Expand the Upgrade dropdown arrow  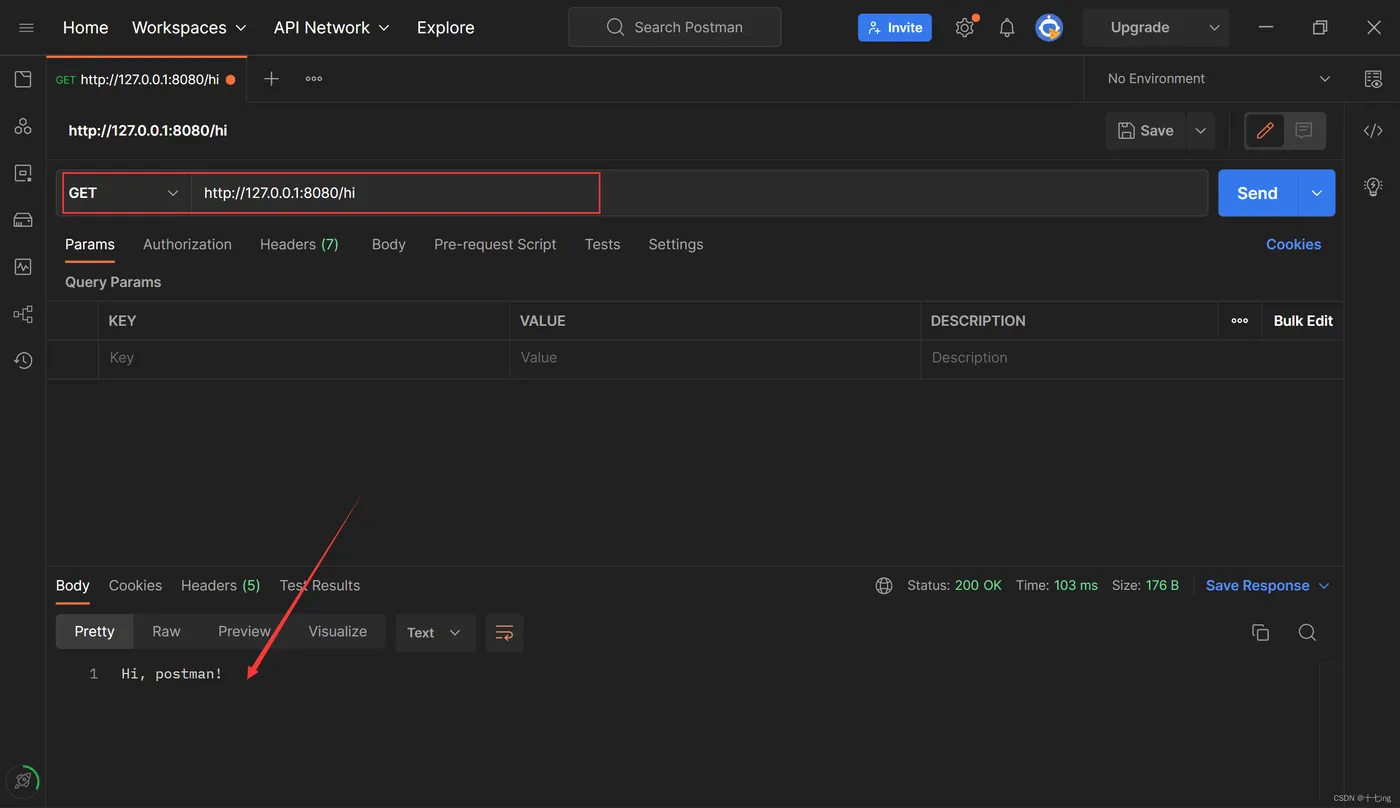(1214, 28)
